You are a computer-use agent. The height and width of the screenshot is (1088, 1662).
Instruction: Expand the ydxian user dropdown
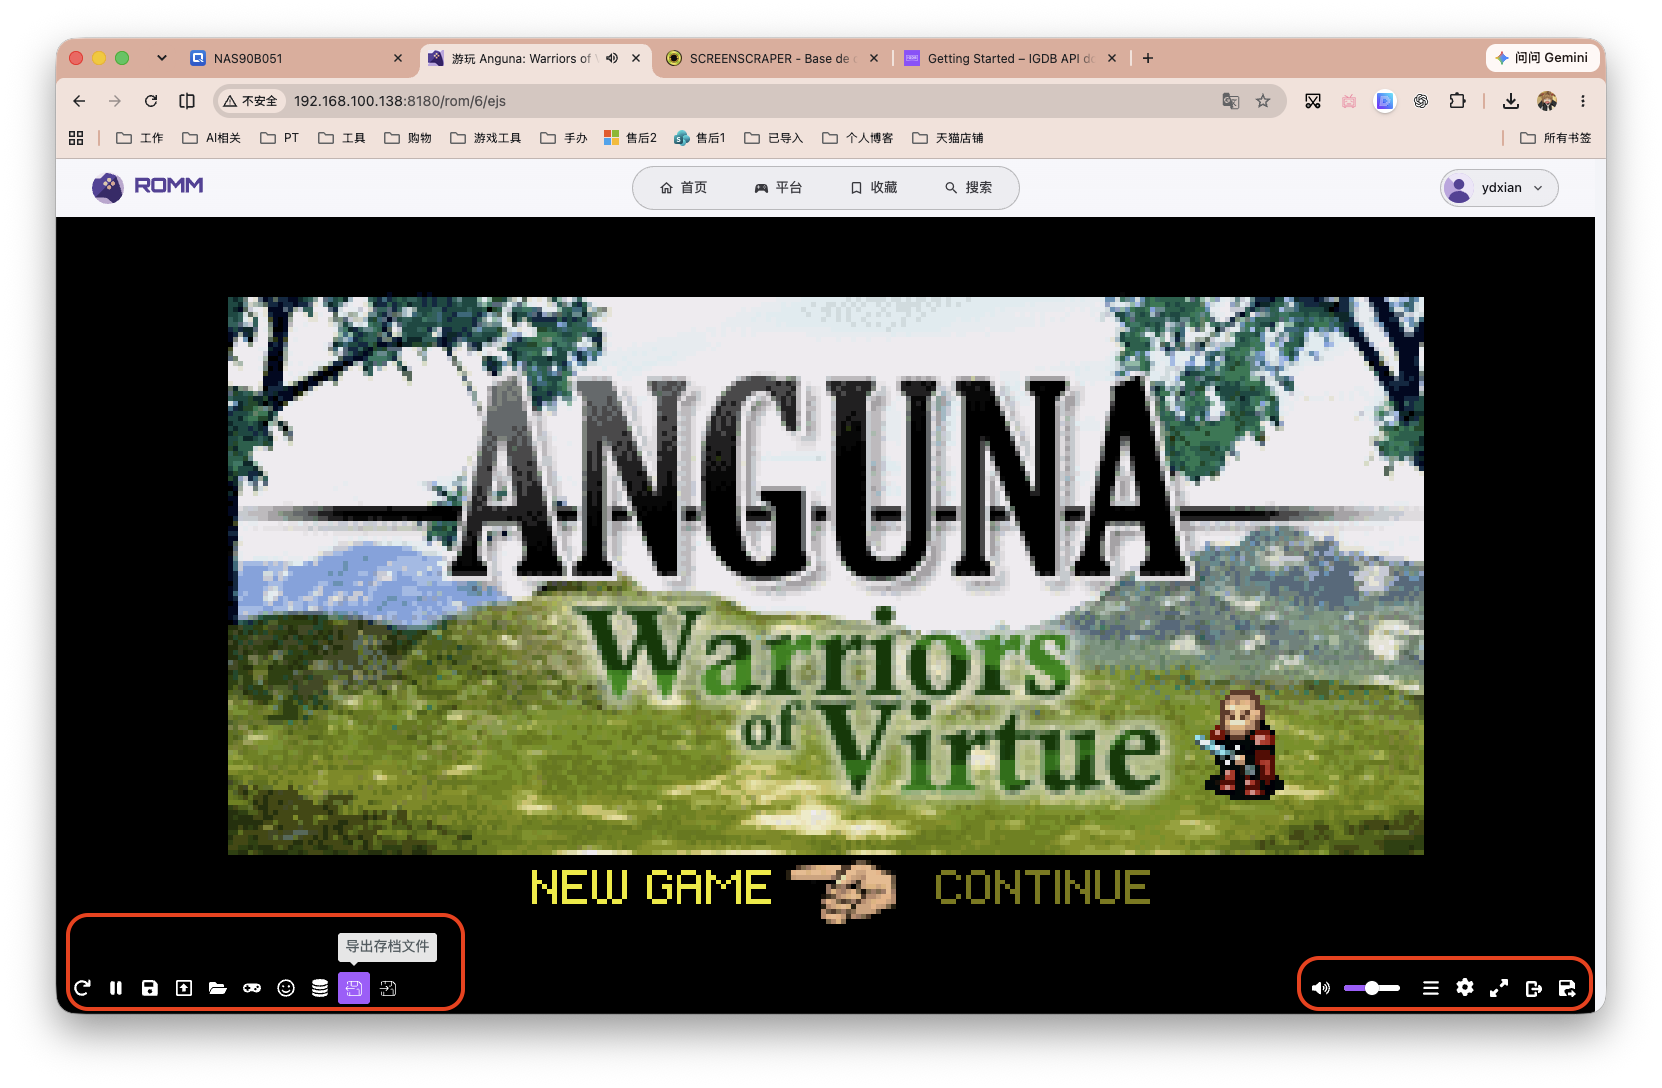pos(1499,188)
